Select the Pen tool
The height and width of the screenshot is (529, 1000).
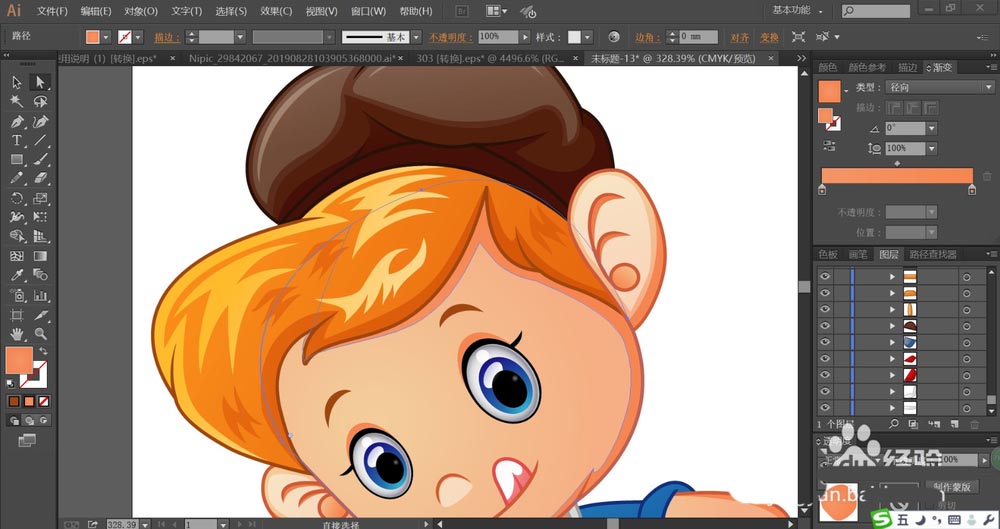pos(17,121)
